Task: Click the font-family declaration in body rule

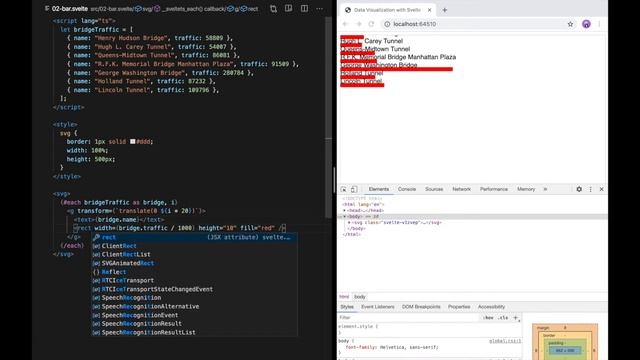Action: (x=392, y=347)
